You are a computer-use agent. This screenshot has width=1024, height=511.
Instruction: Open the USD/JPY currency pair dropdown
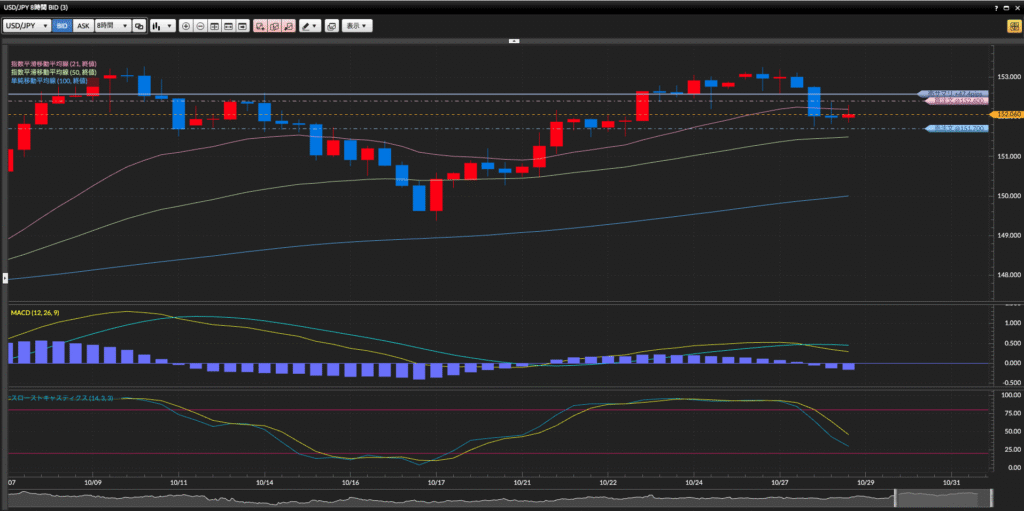[x=27, y=26]
